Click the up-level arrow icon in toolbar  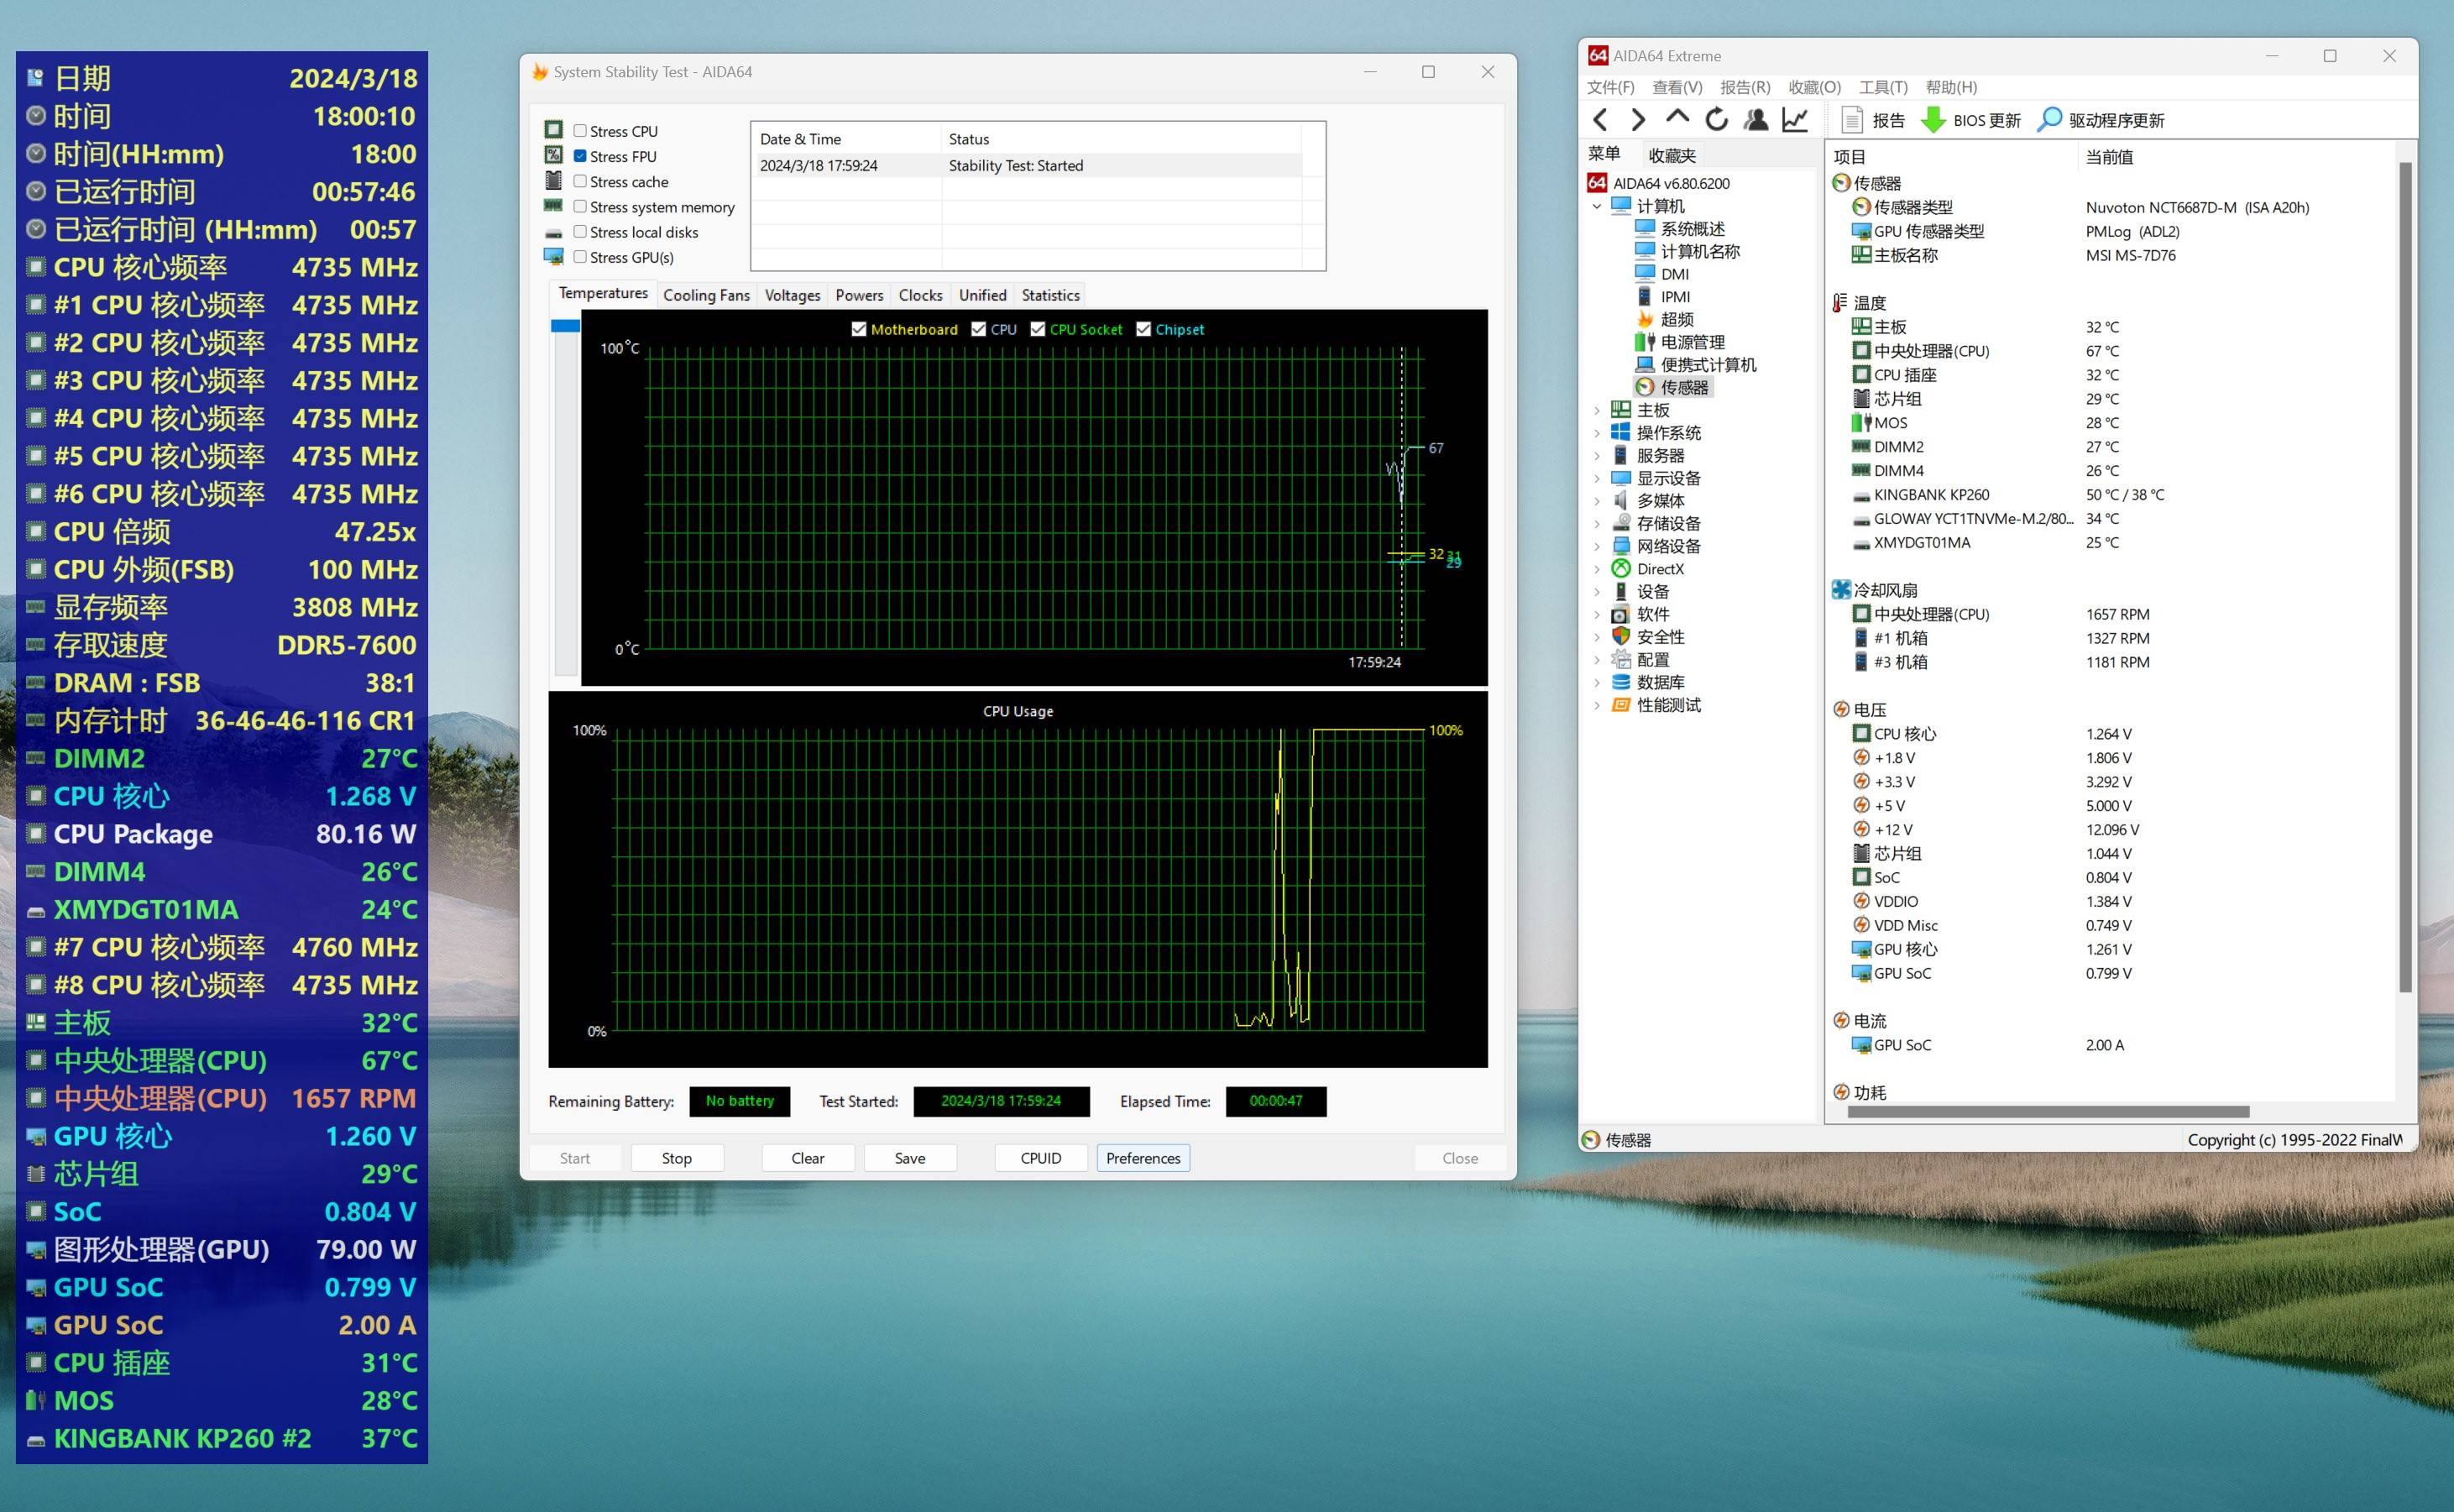(x=1677, y=118)
